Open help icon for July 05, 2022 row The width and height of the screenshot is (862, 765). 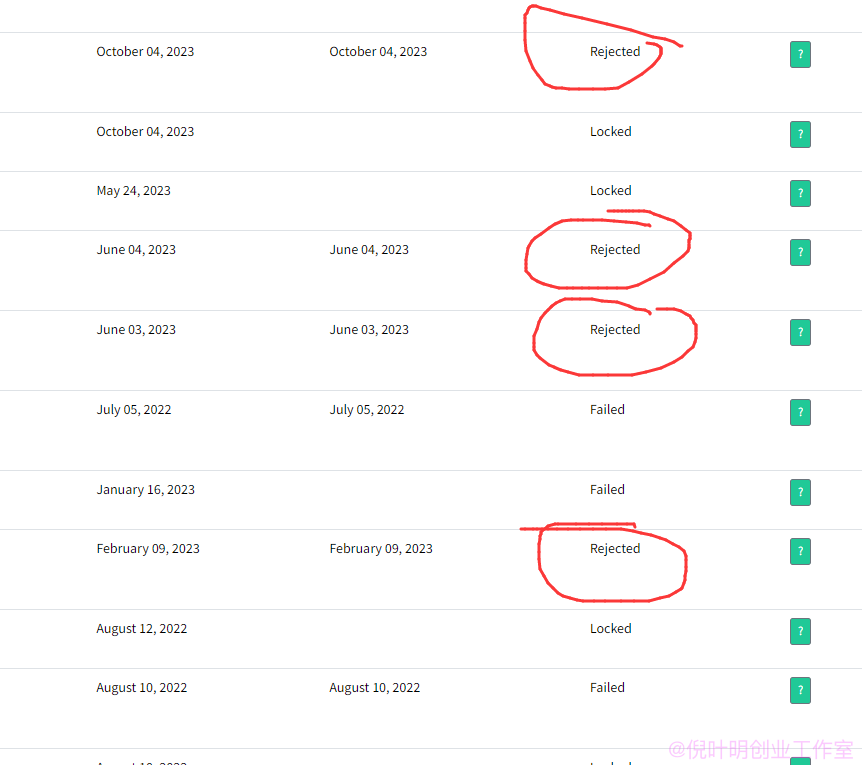pyautogui.click(x=800, y=412)
